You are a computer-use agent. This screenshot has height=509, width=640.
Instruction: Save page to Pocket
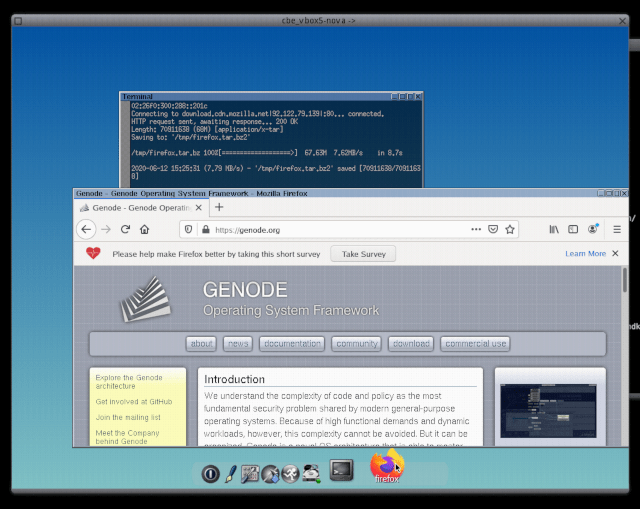(x=493, y=229)
